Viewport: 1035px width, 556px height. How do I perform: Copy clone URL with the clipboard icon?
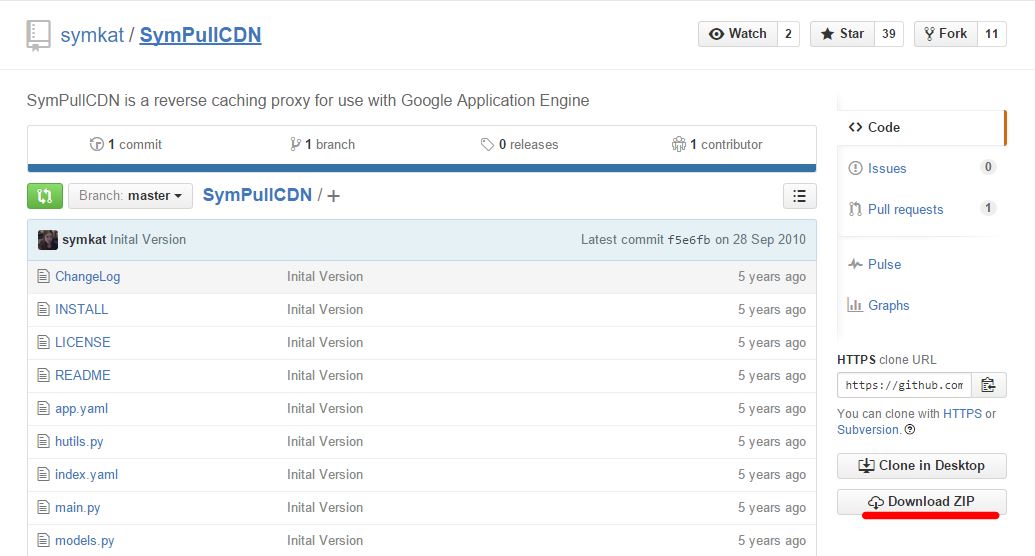pos(988,385)
